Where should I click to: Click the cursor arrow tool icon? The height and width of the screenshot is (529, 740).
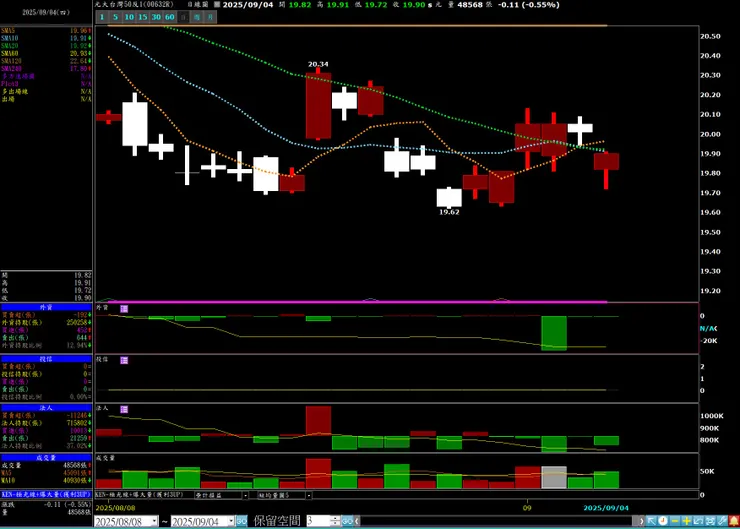click(x=651, y=521)
